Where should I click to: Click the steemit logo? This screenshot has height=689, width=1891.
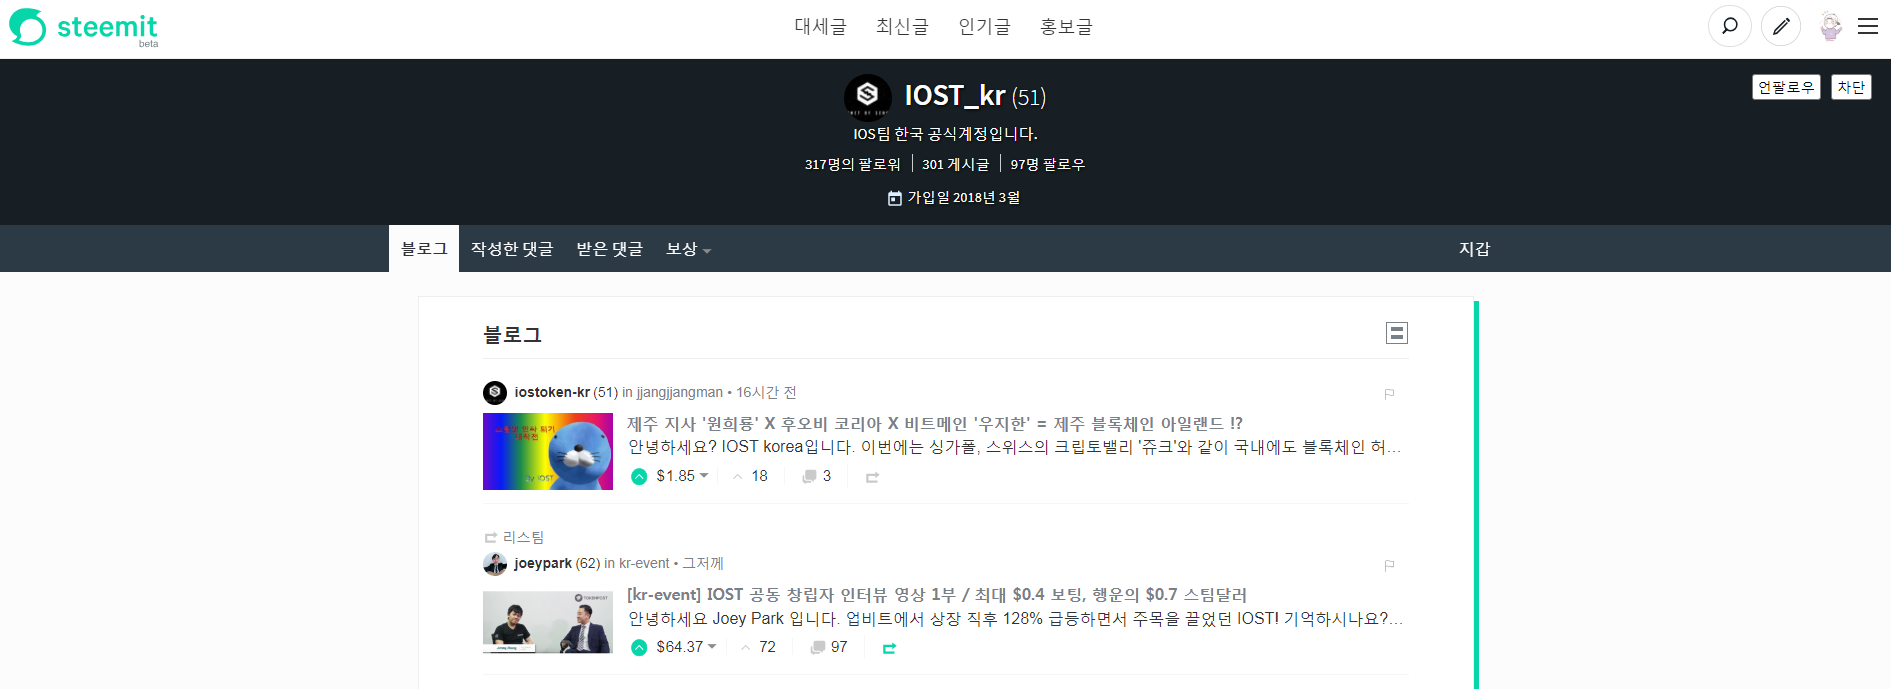(x=84, y=27)
